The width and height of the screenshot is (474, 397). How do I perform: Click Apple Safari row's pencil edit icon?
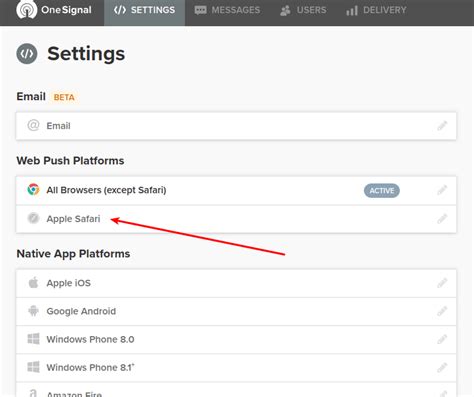442,219
